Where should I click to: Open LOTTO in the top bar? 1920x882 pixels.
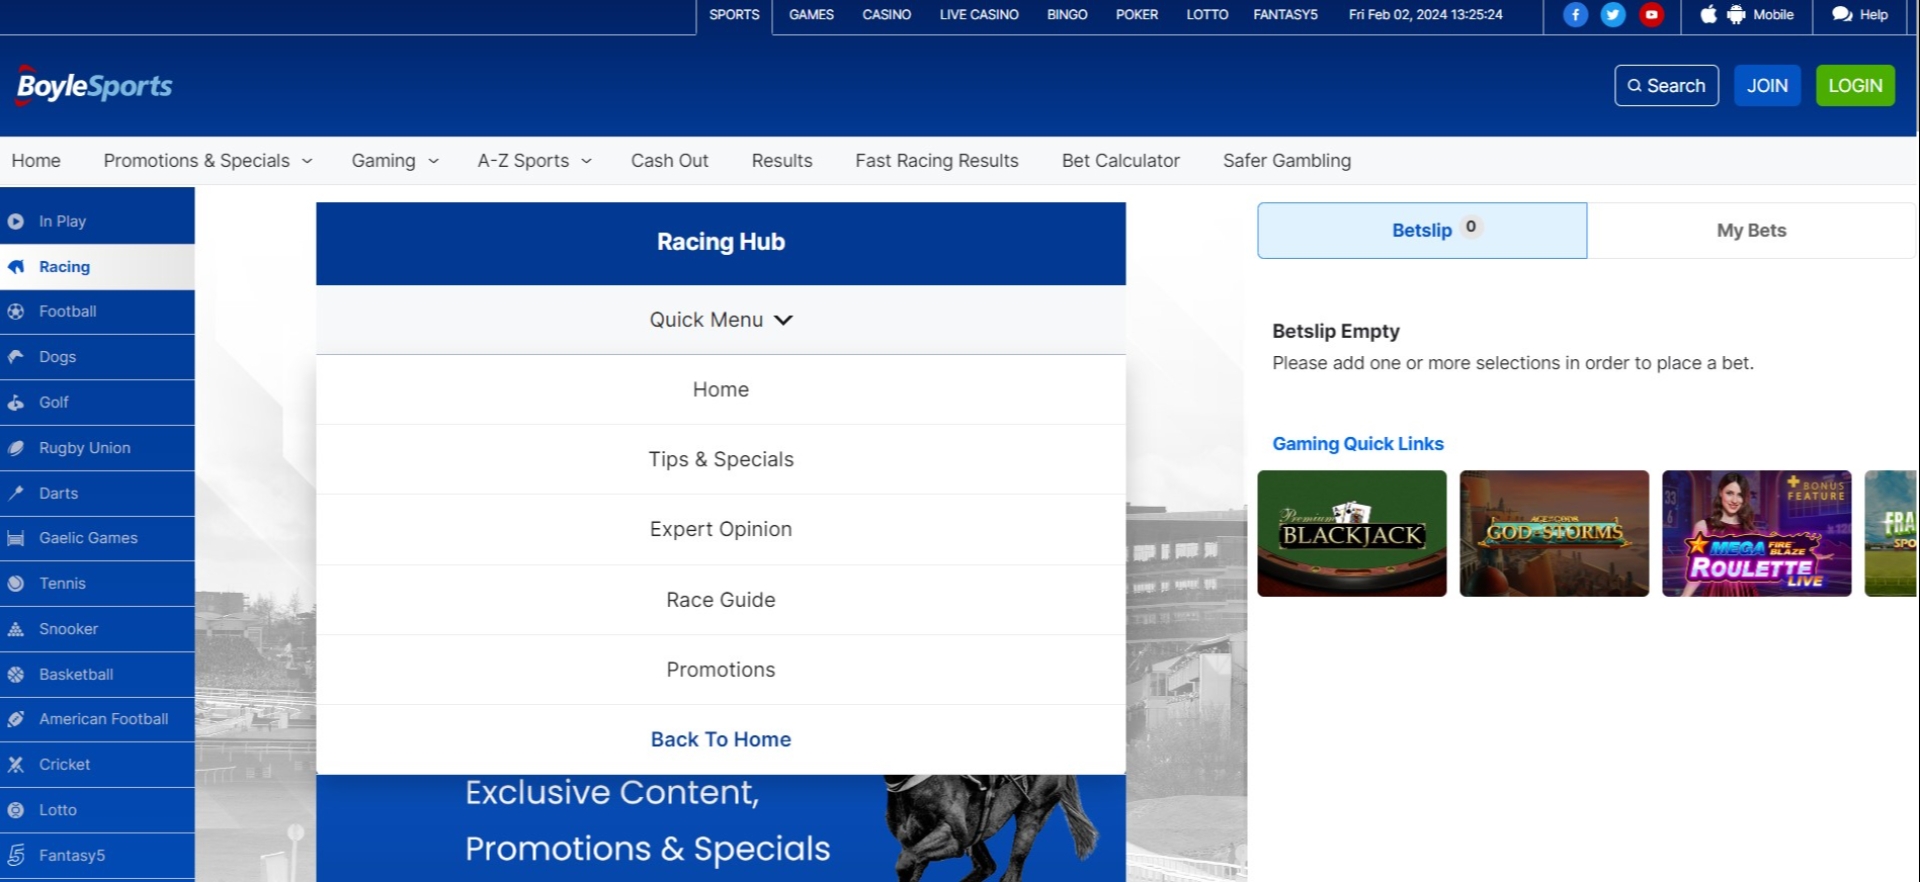point(1207,15)
